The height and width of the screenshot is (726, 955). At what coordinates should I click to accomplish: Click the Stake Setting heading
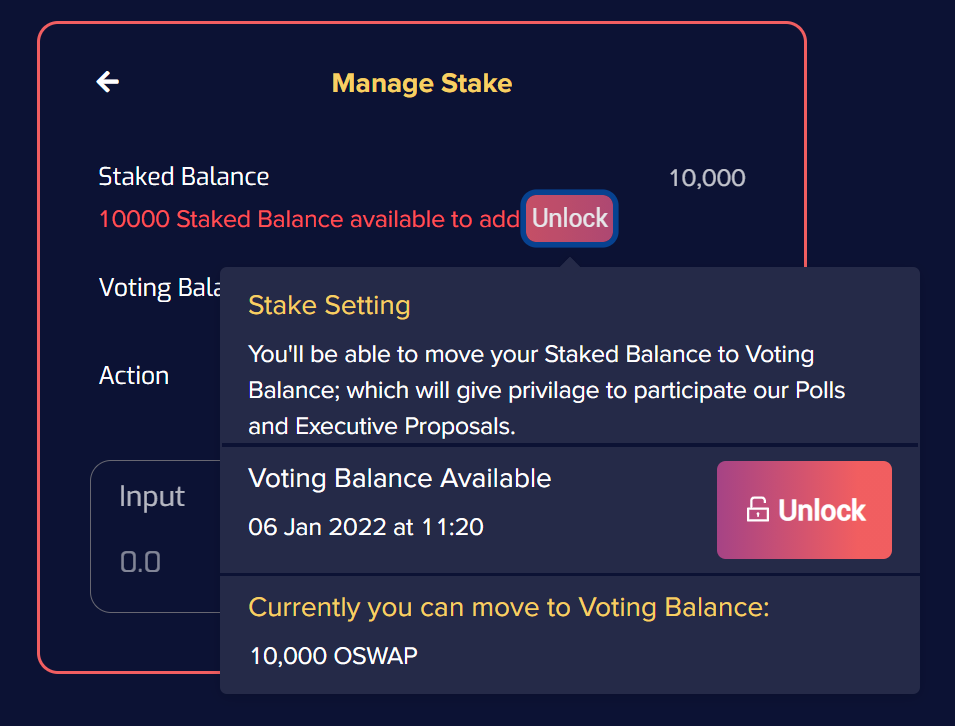pos(329,305)
